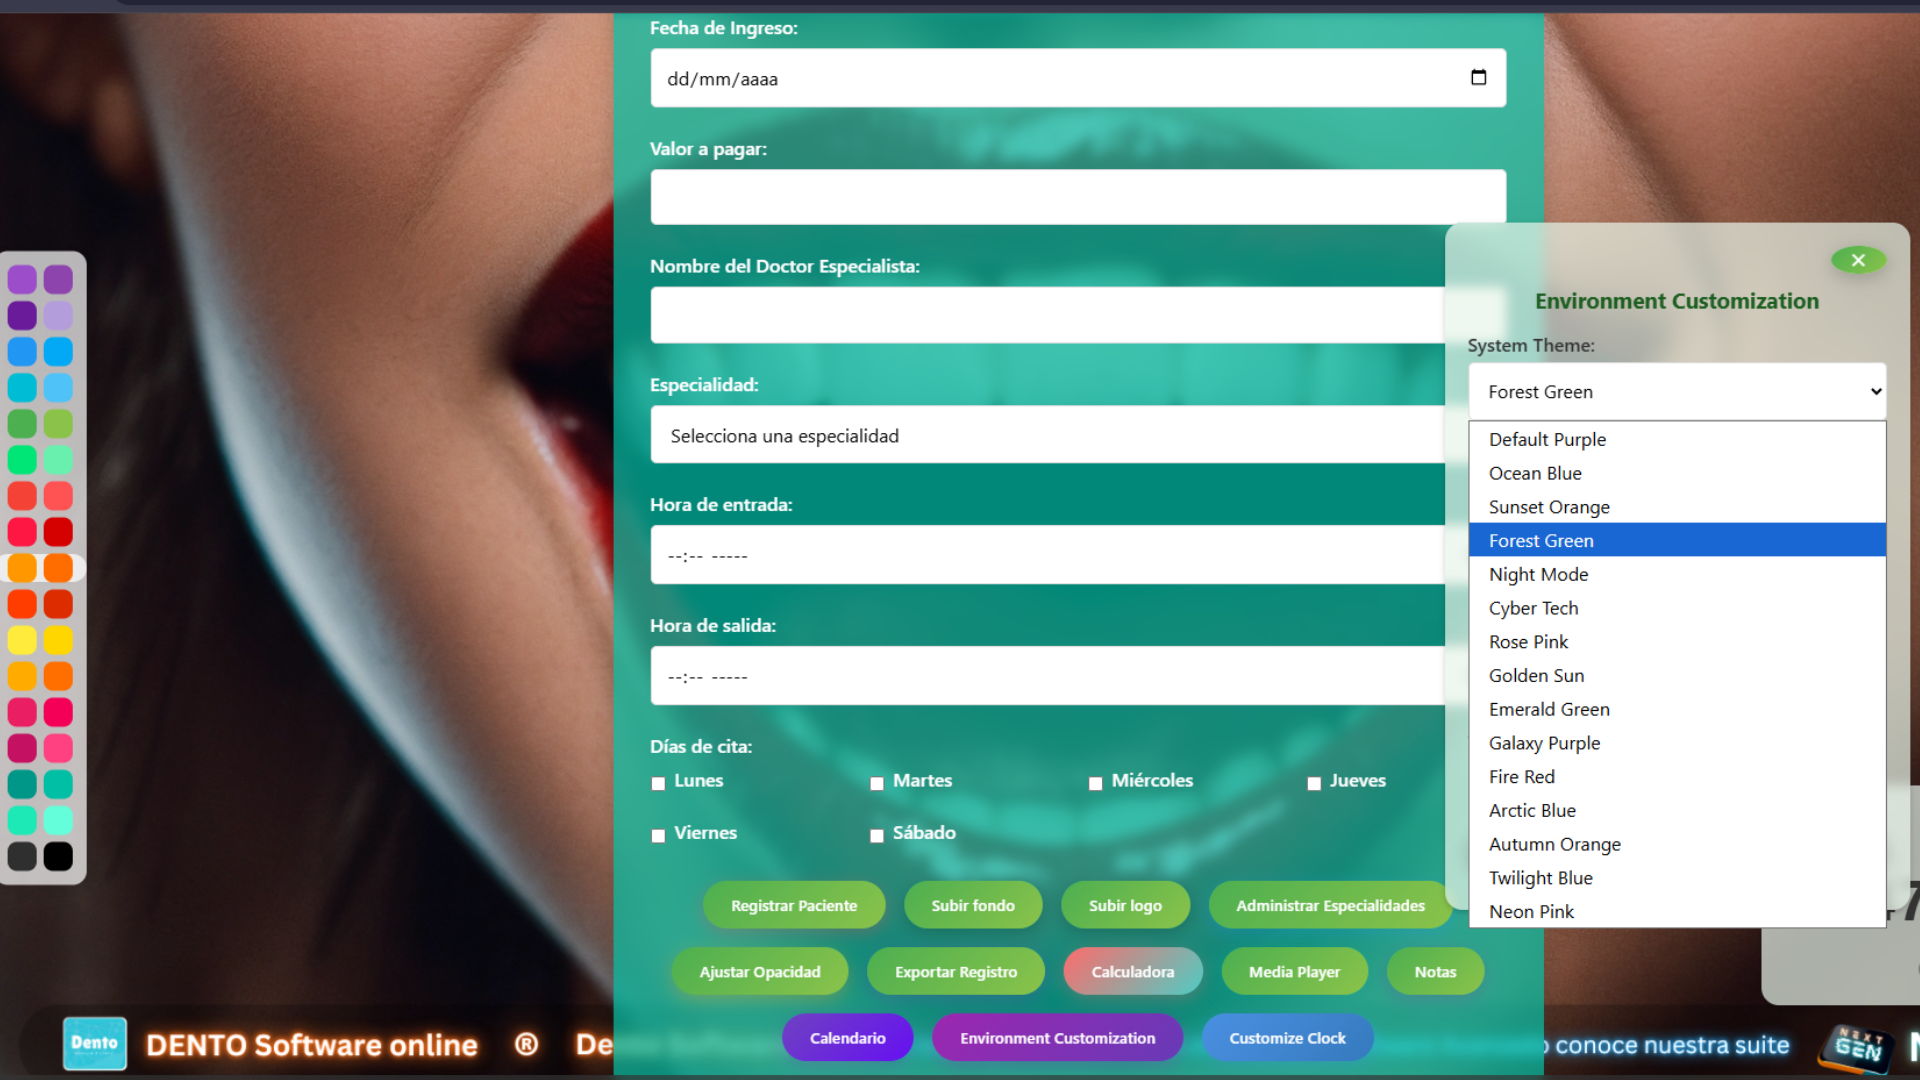
Task: Open the date picker calendar icon
Action: [1478, 78]
